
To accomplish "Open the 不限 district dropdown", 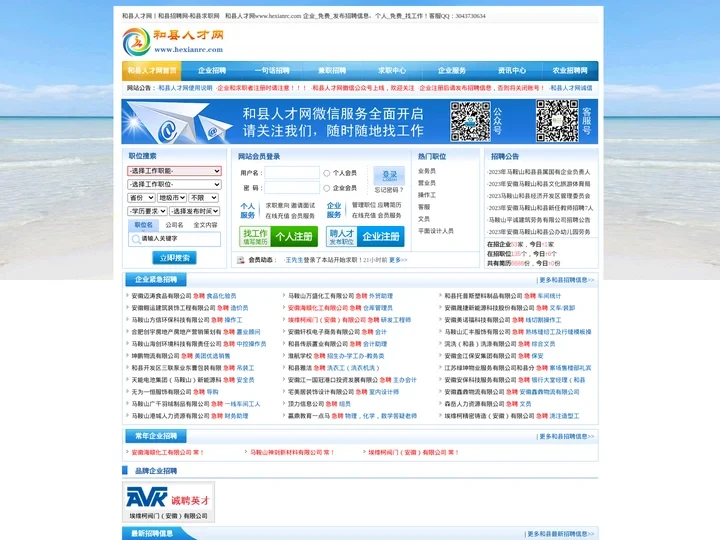I will point(204,198).
